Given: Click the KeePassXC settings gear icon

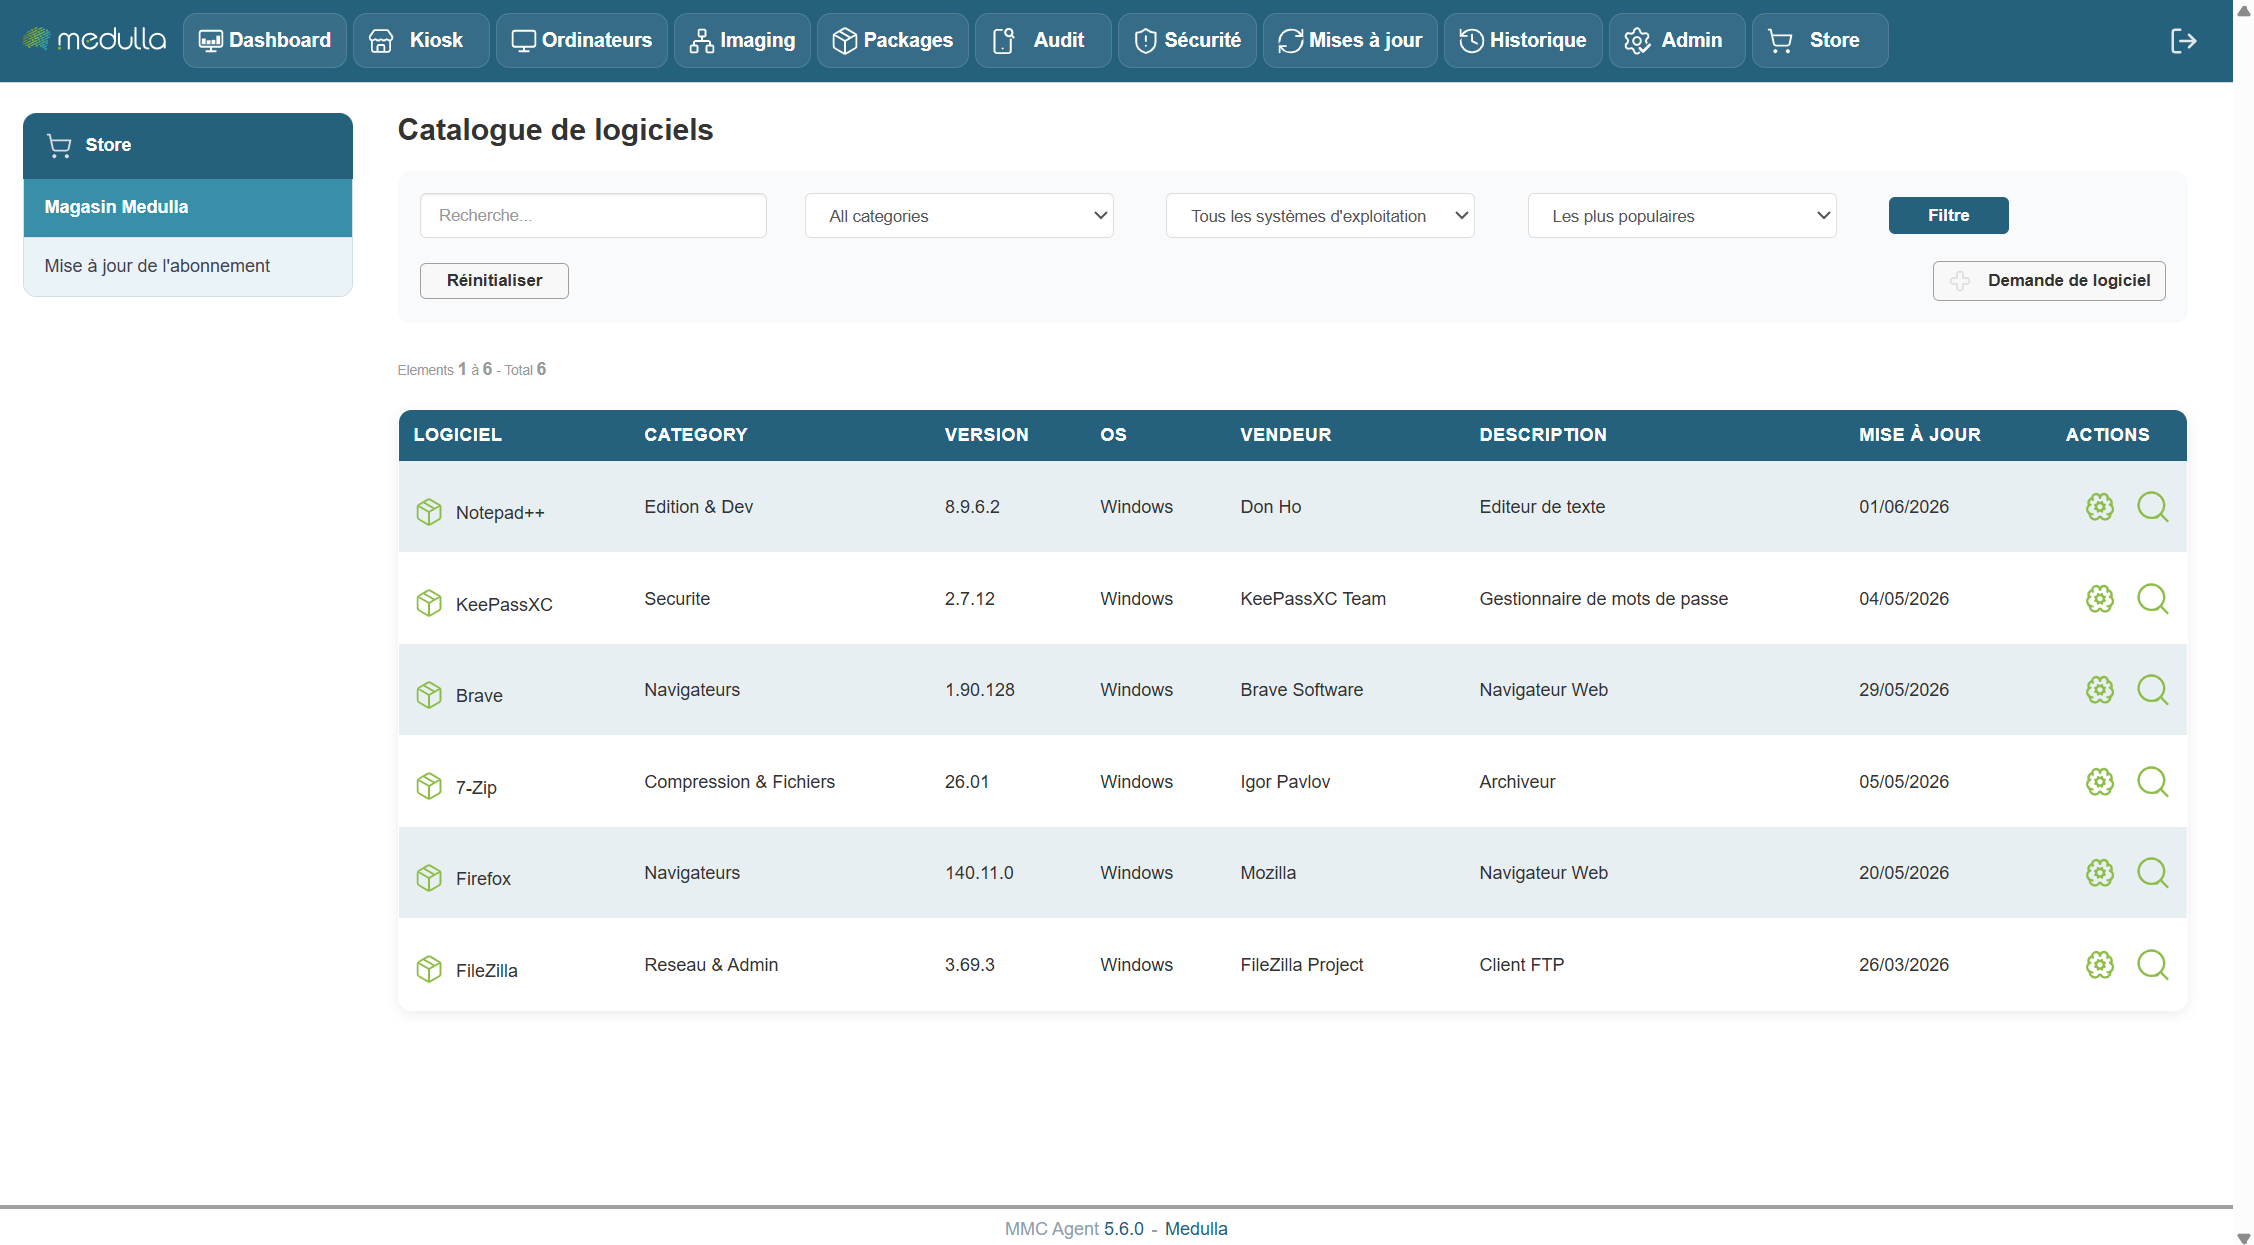Looking at the screenshot, I should pos(2100,599).
